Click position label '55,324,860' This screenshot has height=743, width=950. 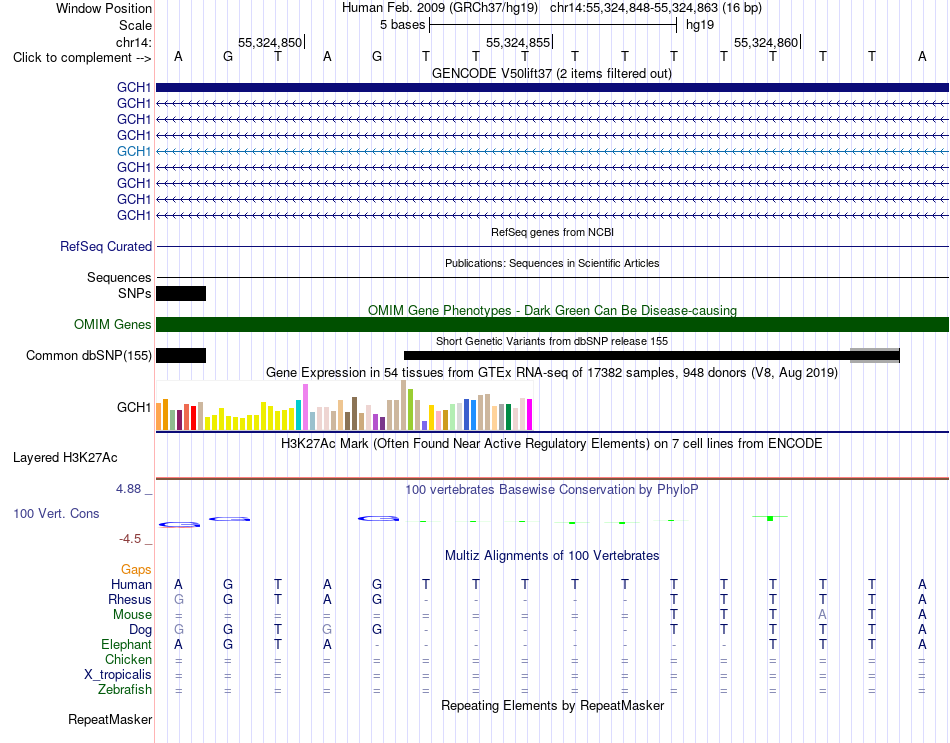(x=766, y=42)
